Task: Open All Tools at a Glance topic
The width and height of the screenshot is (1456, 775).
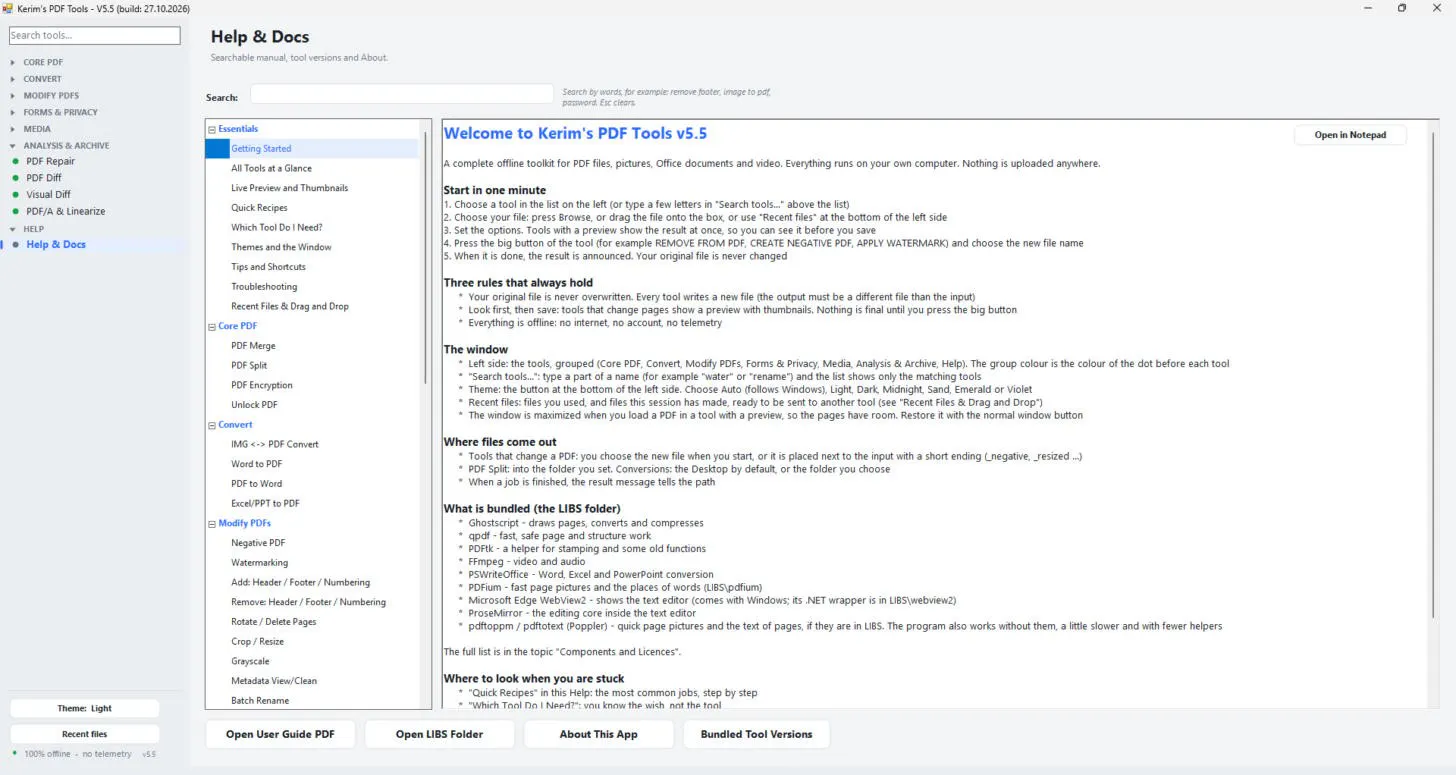Action: click(271, 168)
